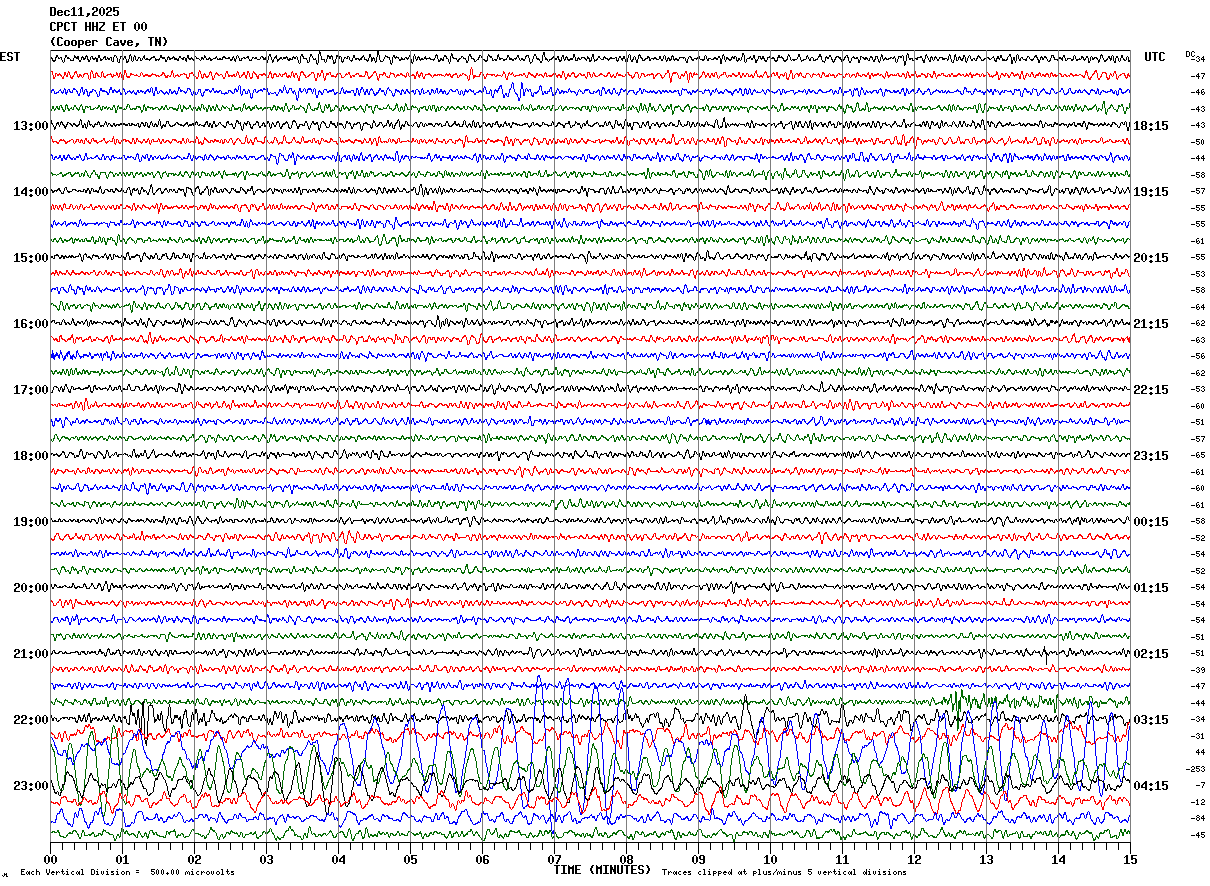Select the 19:00 EST time label

tap(31, 522)
